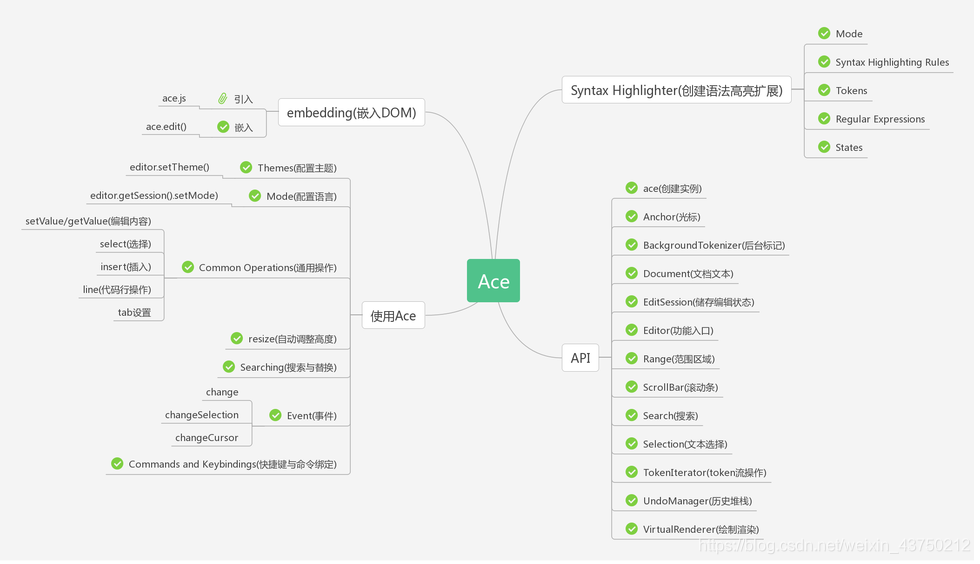This screenshot has height=564, width=980.
Task: Click the blog.csdn.net watermark text
Action: tap(834, 546)
